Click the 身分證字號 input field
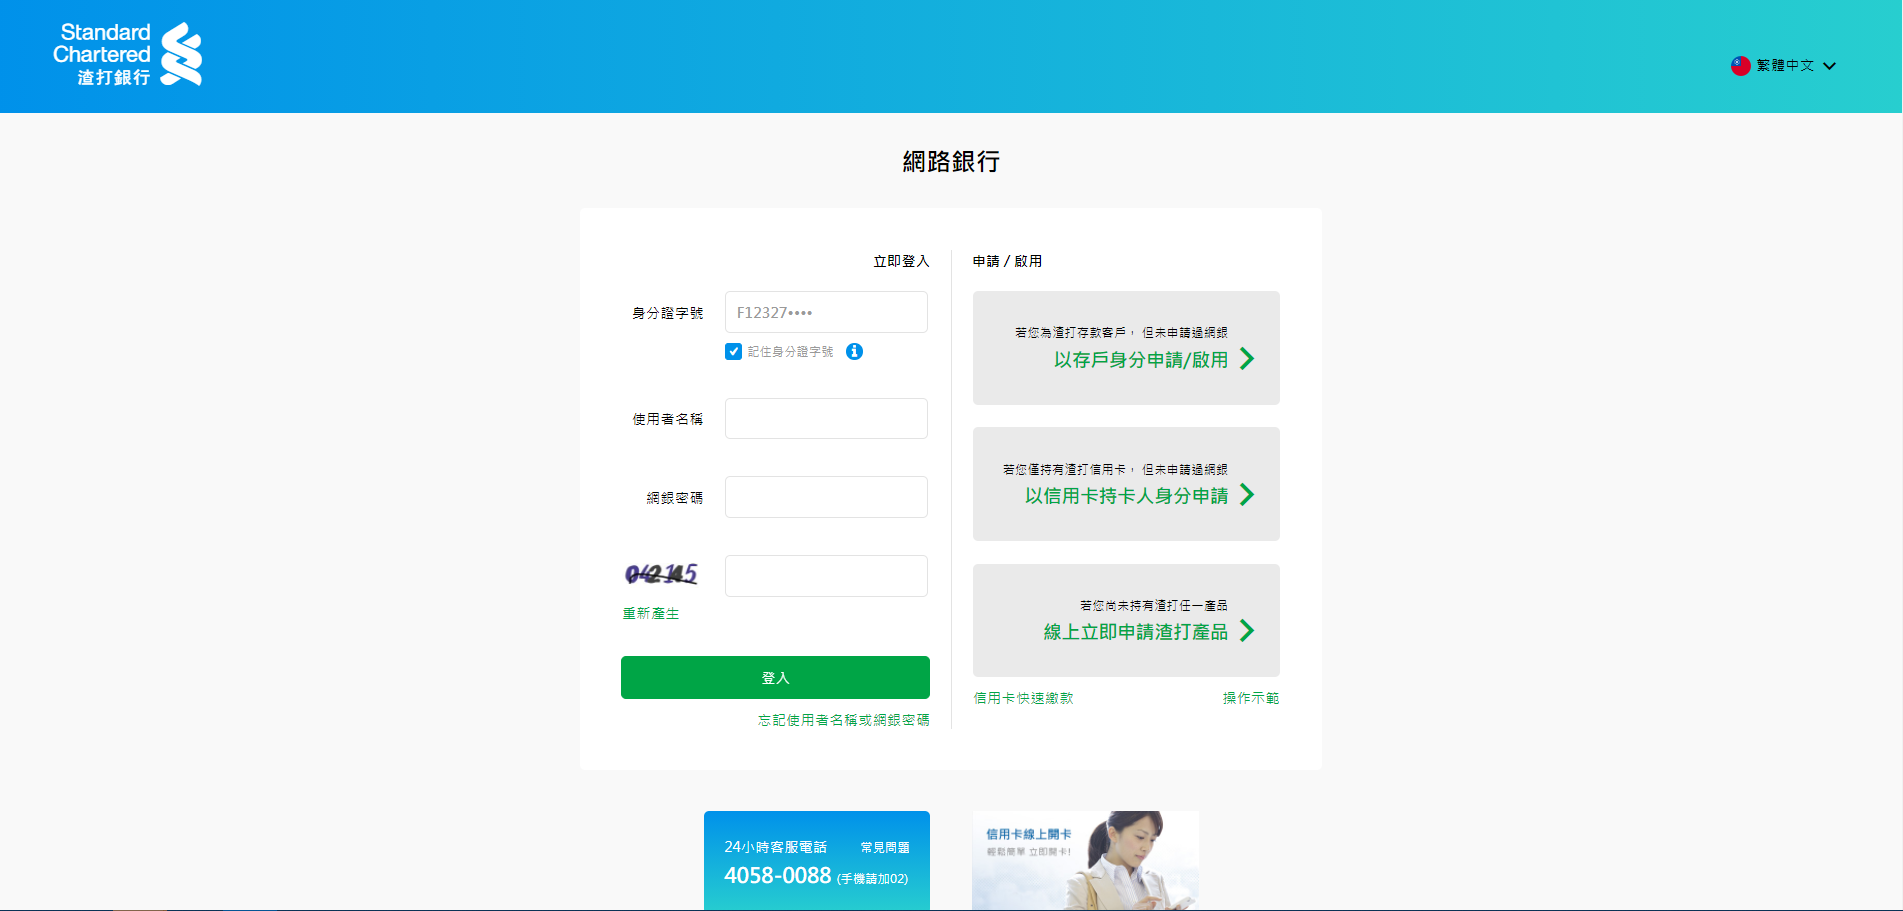 (x=825, y=312)
